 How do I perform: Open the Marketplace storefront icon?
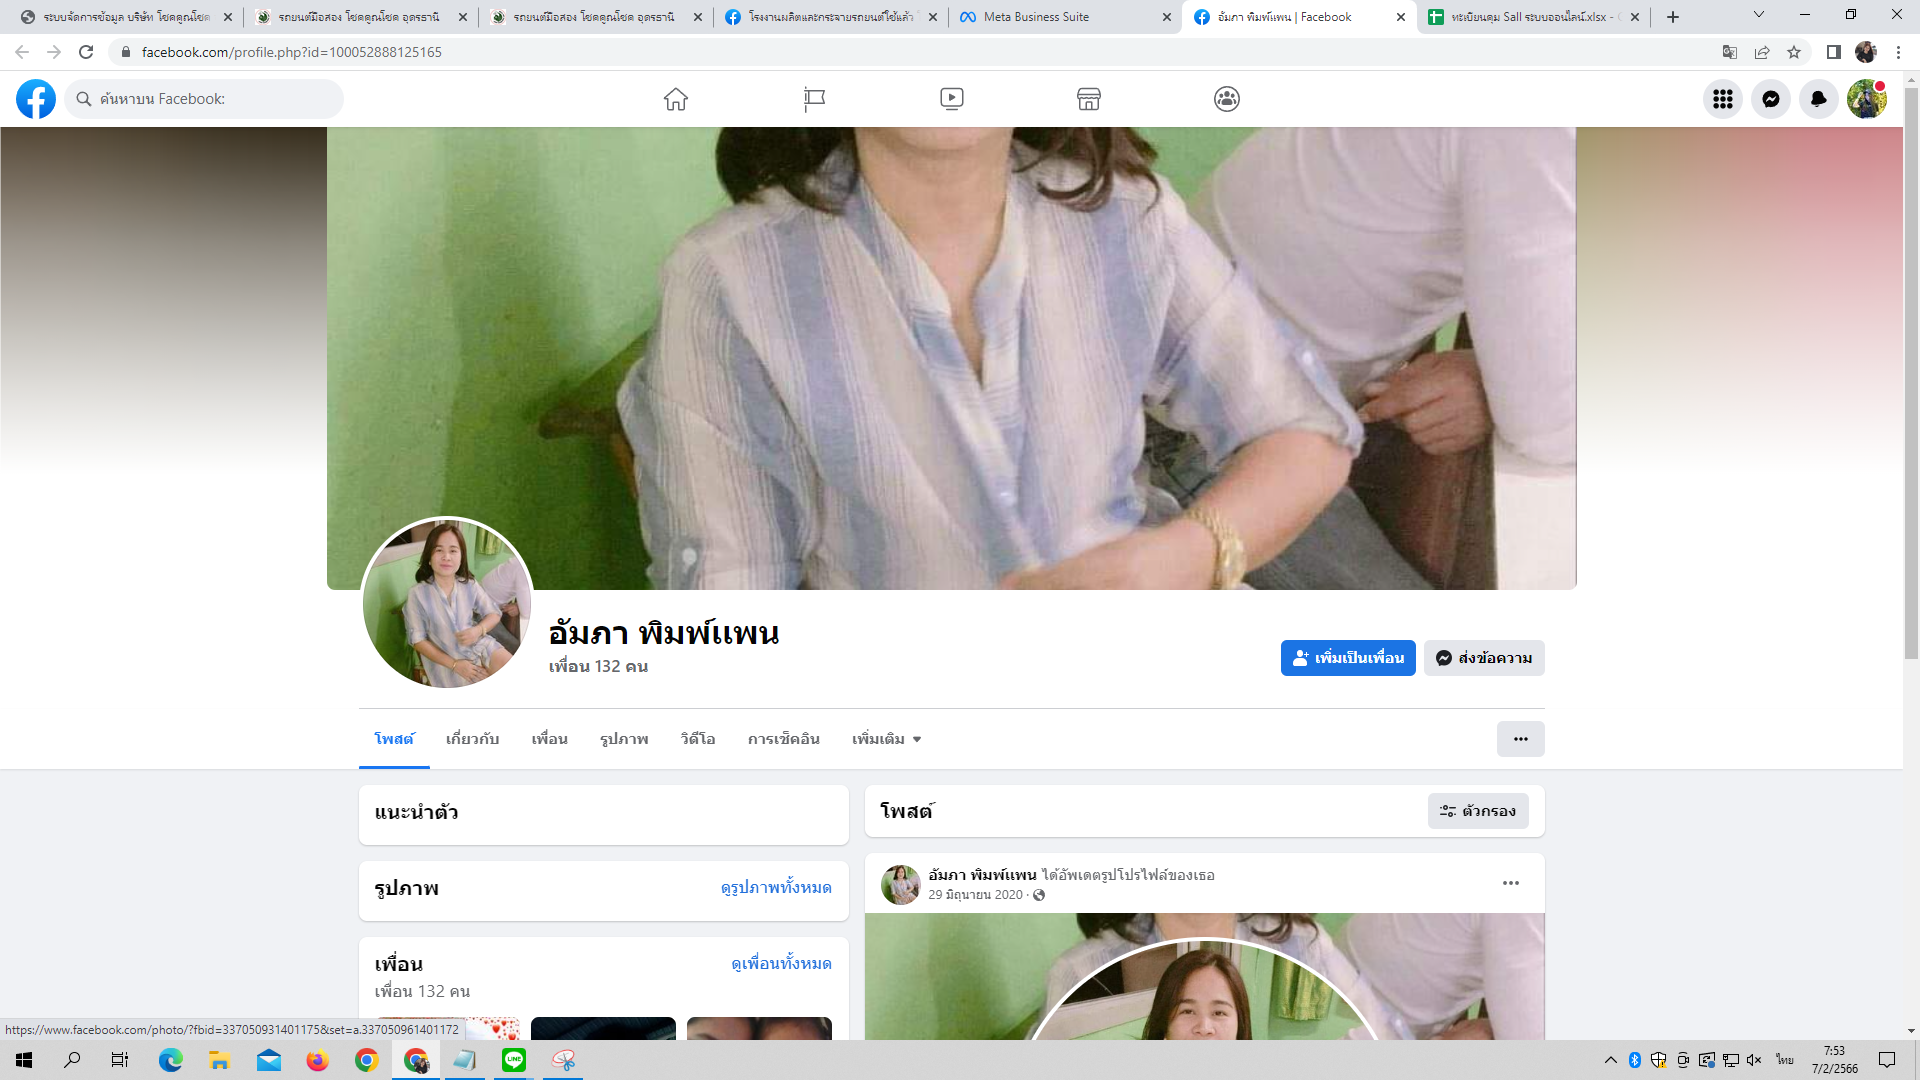pyautogui.click(x=1089, y=99)
